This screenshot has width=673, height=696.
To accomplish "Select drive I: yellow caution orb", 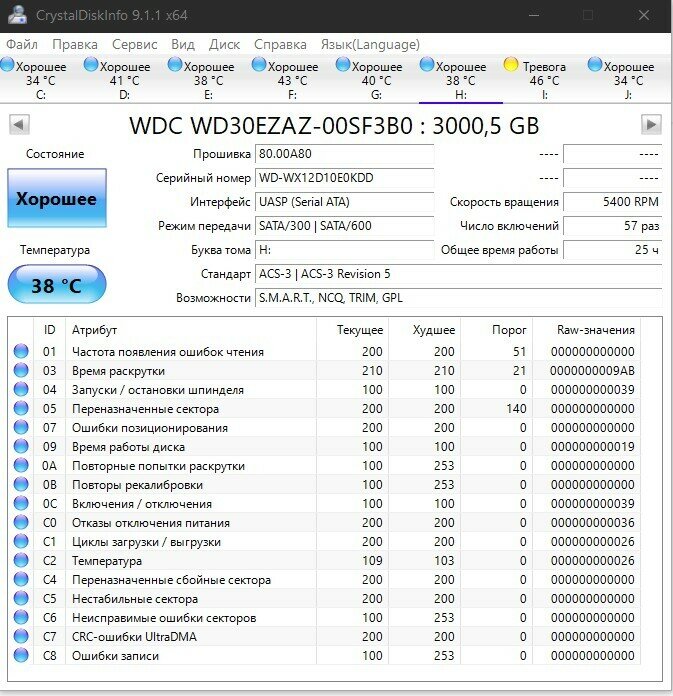I will tap(511, 65).
